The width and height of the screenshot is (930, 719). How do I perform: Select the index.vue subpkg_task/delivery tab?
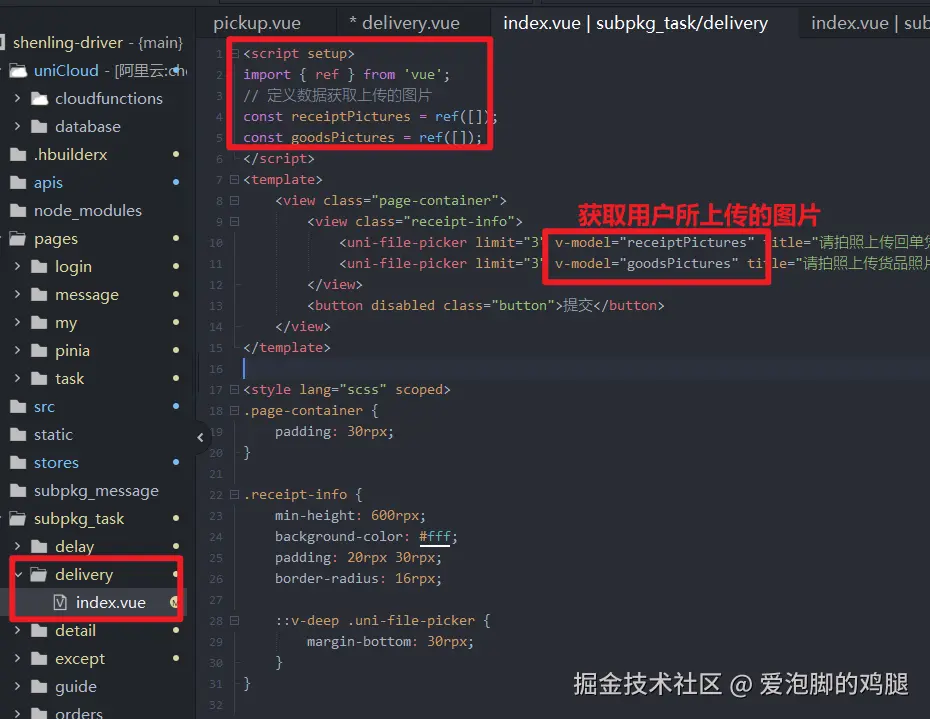[x=635, y=23]
